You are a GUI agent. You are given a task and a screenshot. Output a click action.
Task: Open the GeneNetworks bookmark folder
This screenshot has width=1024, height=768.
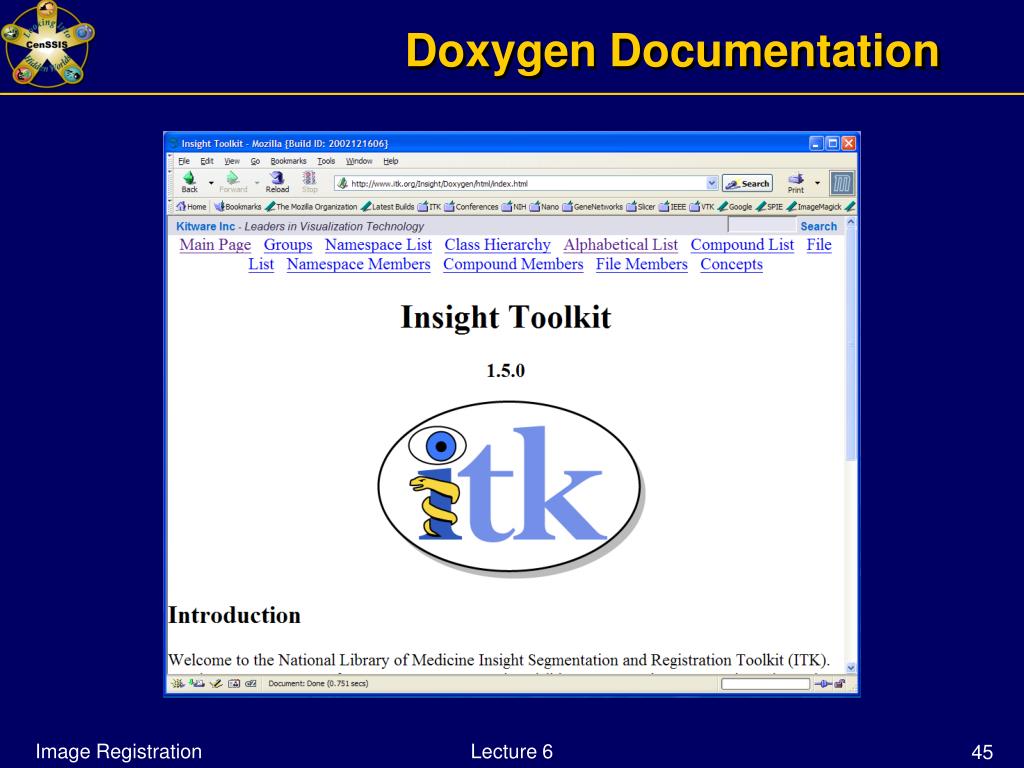592,206
